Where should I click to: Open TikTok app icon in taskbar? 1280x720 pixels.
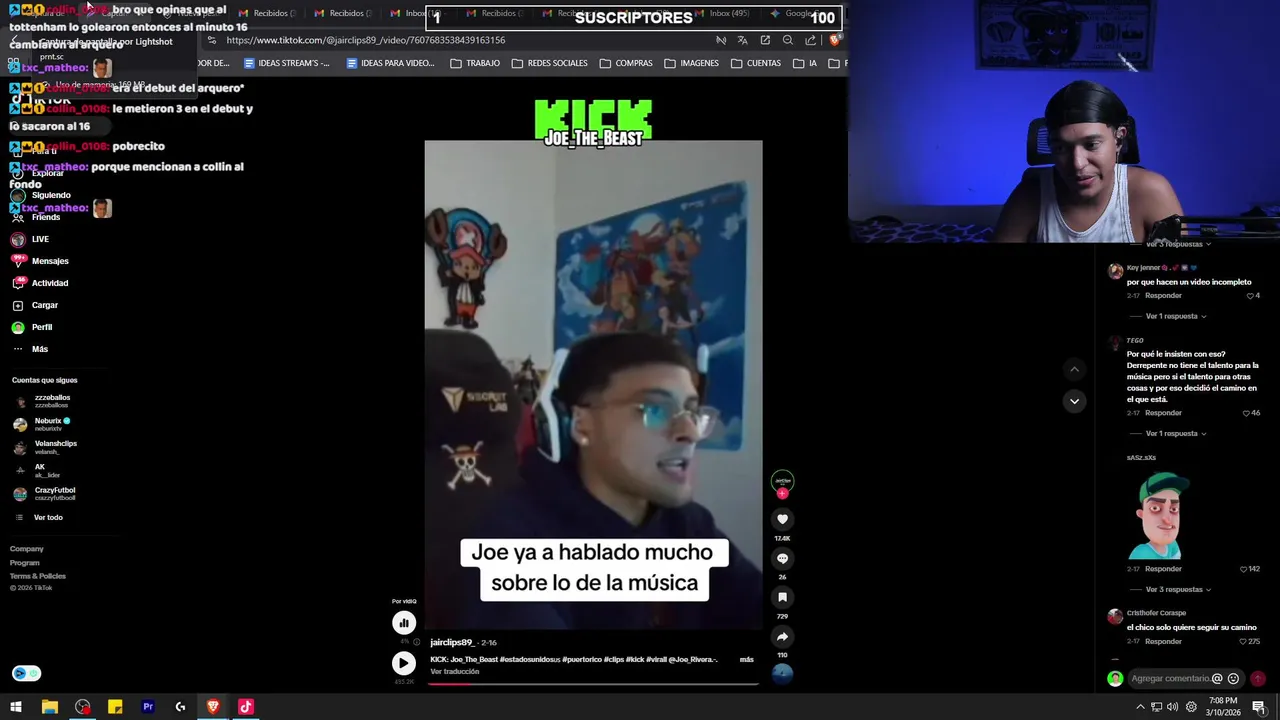pos(246,707)
